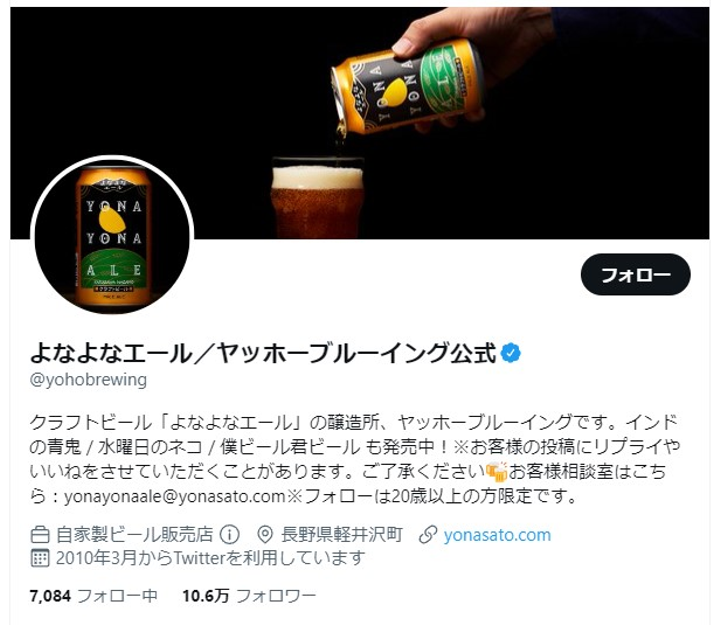
Task: Click the poured beer glass in banner
Action: click(x=317, y=198)
